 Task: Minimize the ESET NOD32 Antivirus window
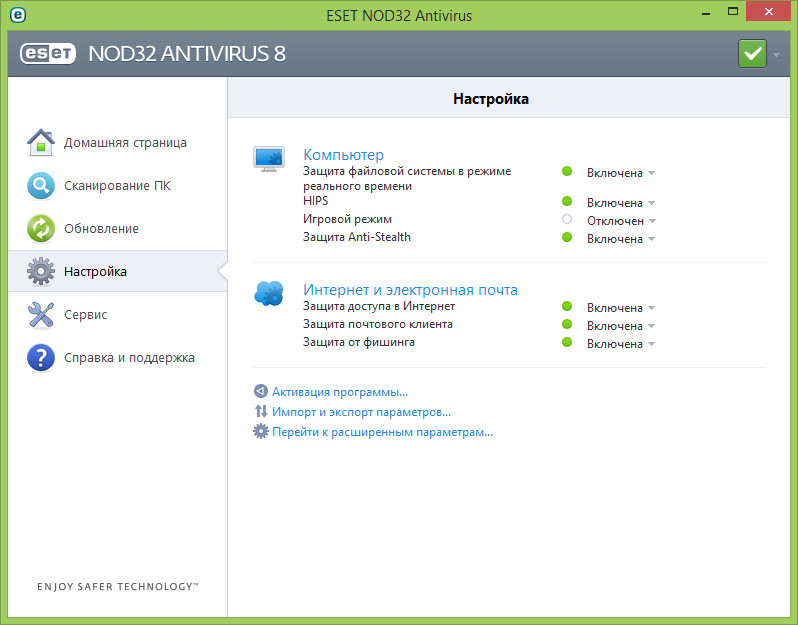click(x=705, y=12)
